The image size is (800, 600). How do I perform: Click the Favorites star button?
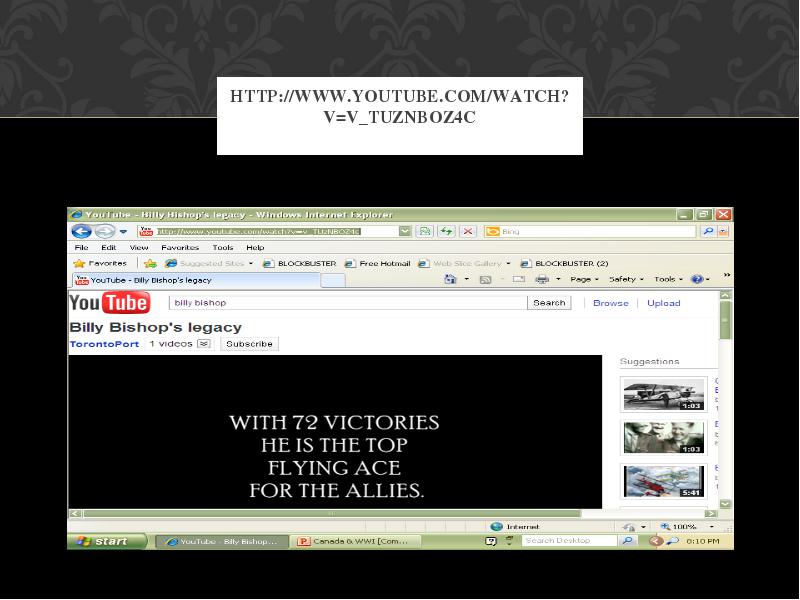pos(100,263)
